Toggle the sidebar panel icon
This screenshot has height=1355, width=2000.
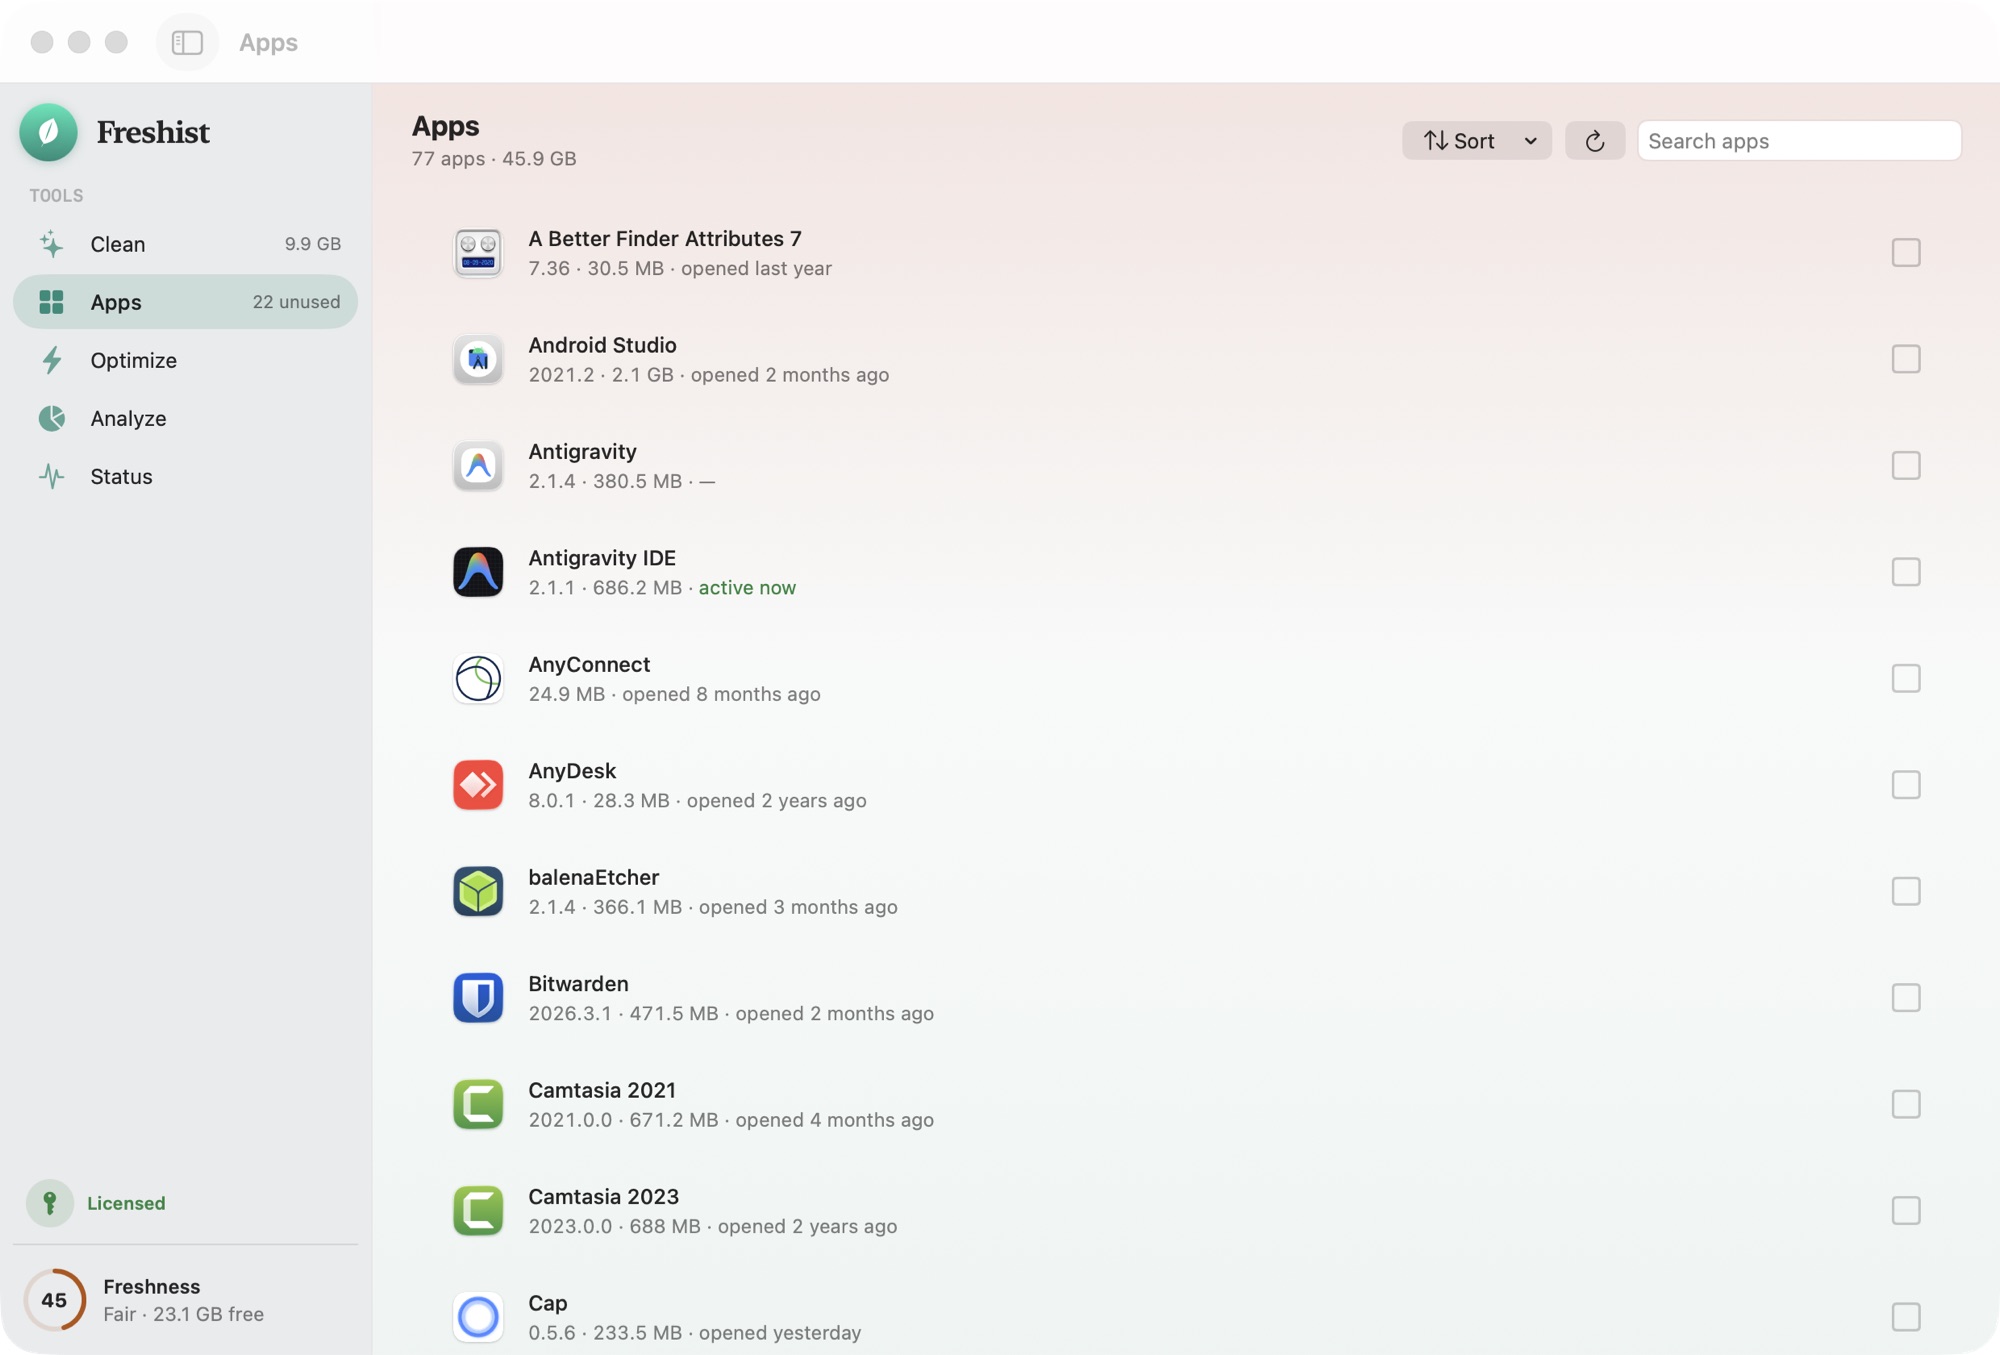coord(187,42)
